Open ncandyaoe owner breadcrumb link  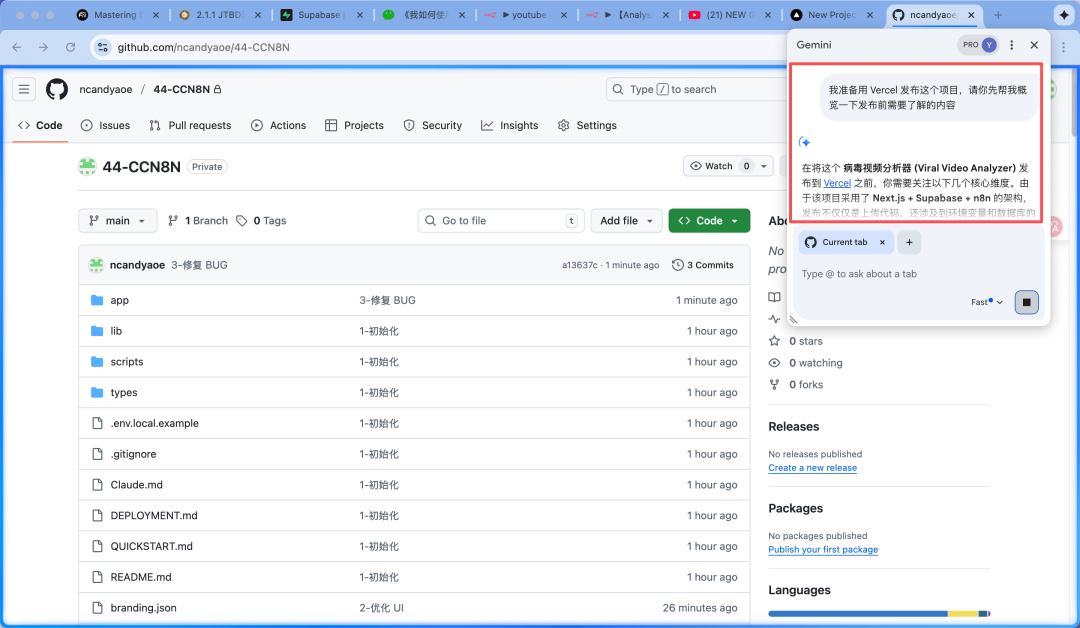point(105,90)
